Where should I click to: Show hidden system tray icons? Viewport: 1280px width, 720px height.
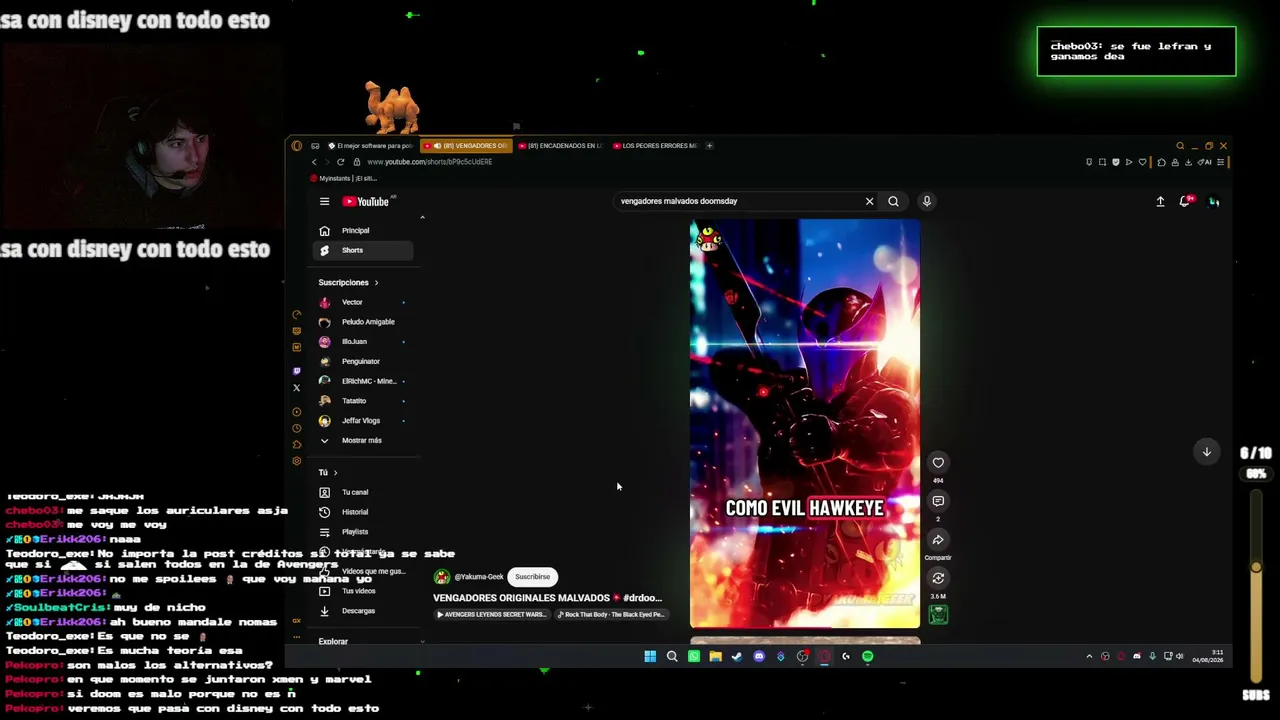(1089, 657)
